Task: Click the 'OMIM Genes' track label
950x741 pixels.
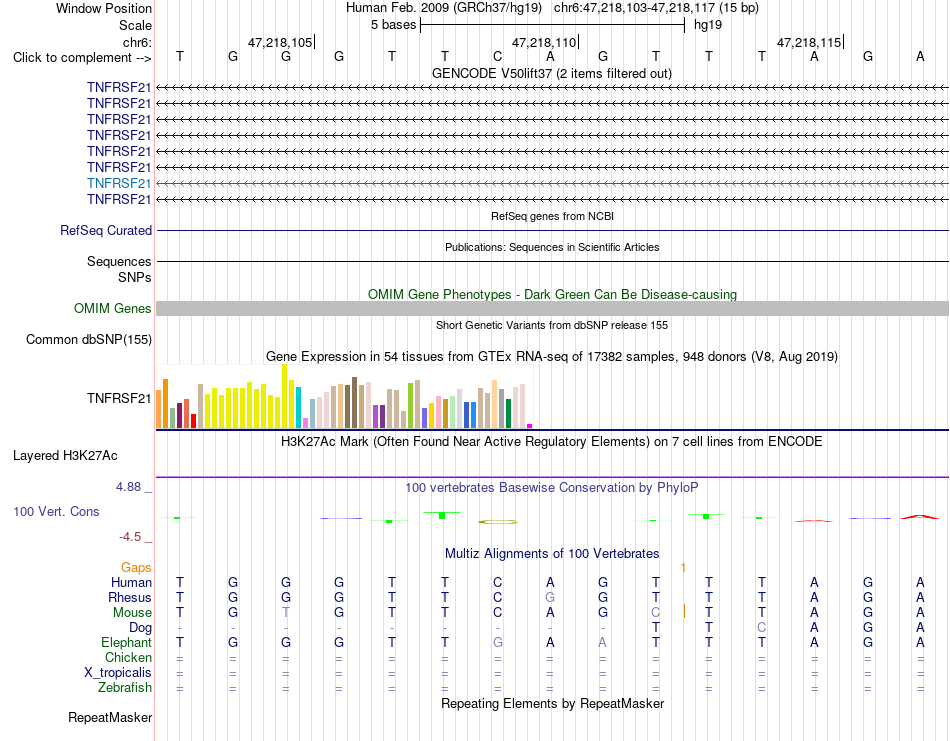Action: click(x=113, y=308)
